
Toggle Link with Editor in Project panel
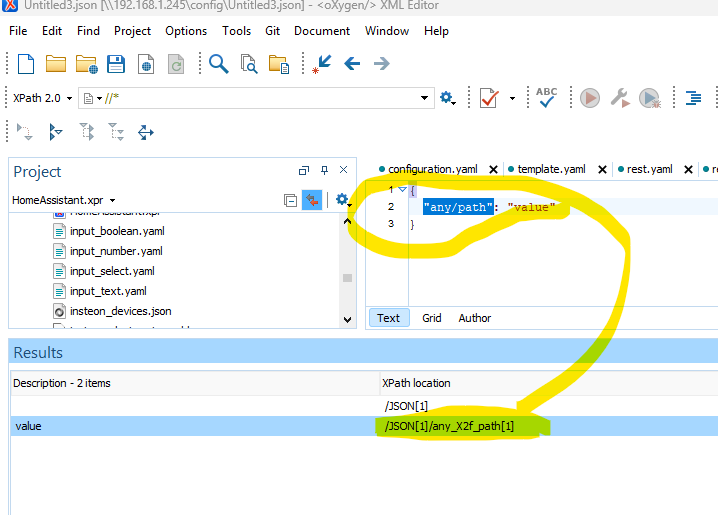[x=312, y=200]
